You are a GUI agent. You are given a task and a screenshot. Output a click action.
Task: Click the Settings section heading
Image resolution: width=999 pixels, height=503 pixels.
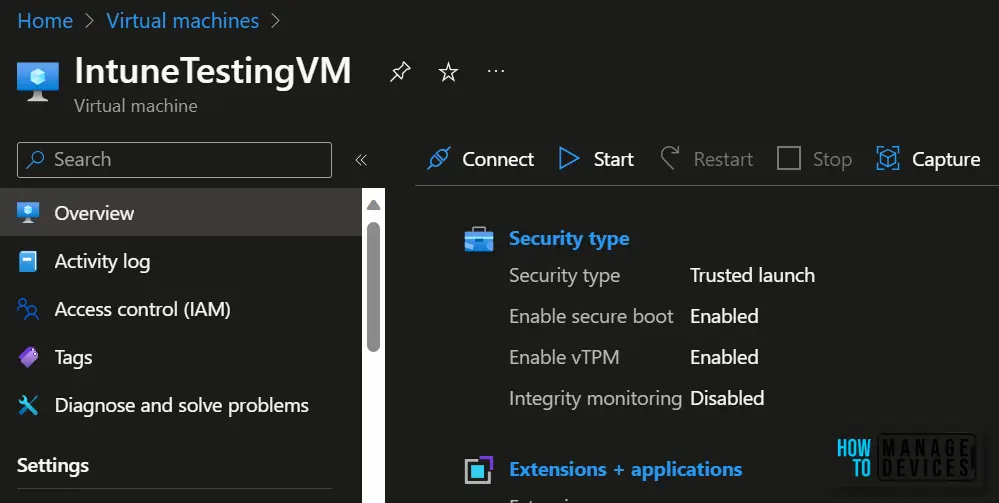53,465
